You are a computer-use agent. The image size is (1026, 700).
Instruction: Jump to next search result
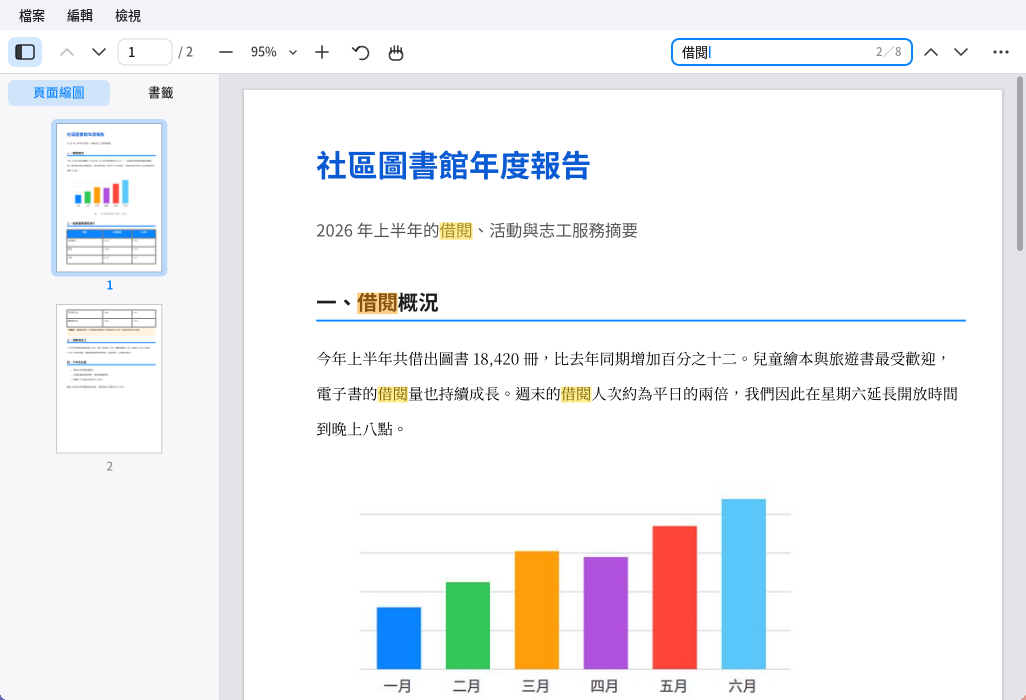(x=961, y=52)
